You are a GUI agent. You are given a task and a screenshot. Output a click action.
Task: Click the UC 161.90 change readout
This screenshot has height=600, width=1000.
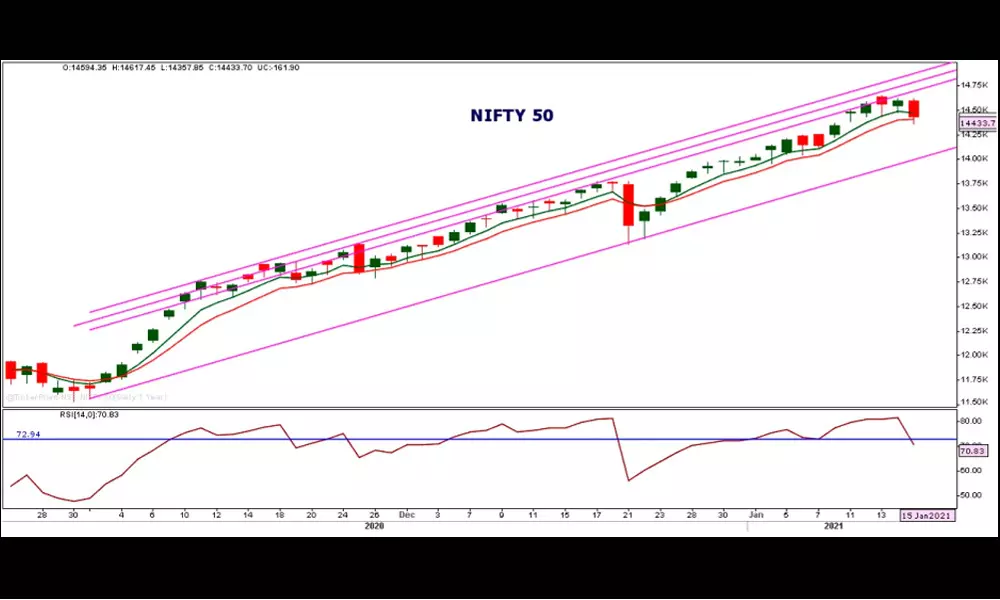279,68
